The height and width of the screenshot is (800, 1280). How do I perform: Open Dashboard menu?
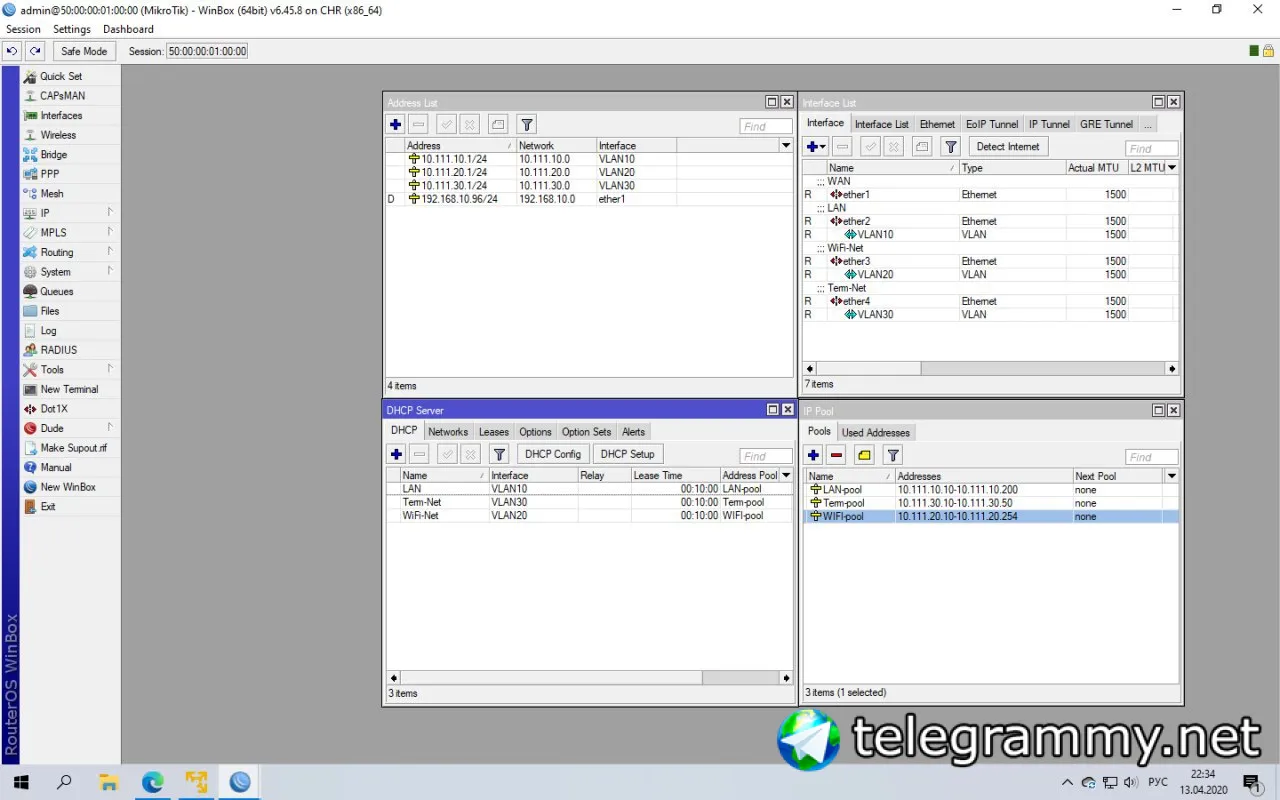(128, 29)
